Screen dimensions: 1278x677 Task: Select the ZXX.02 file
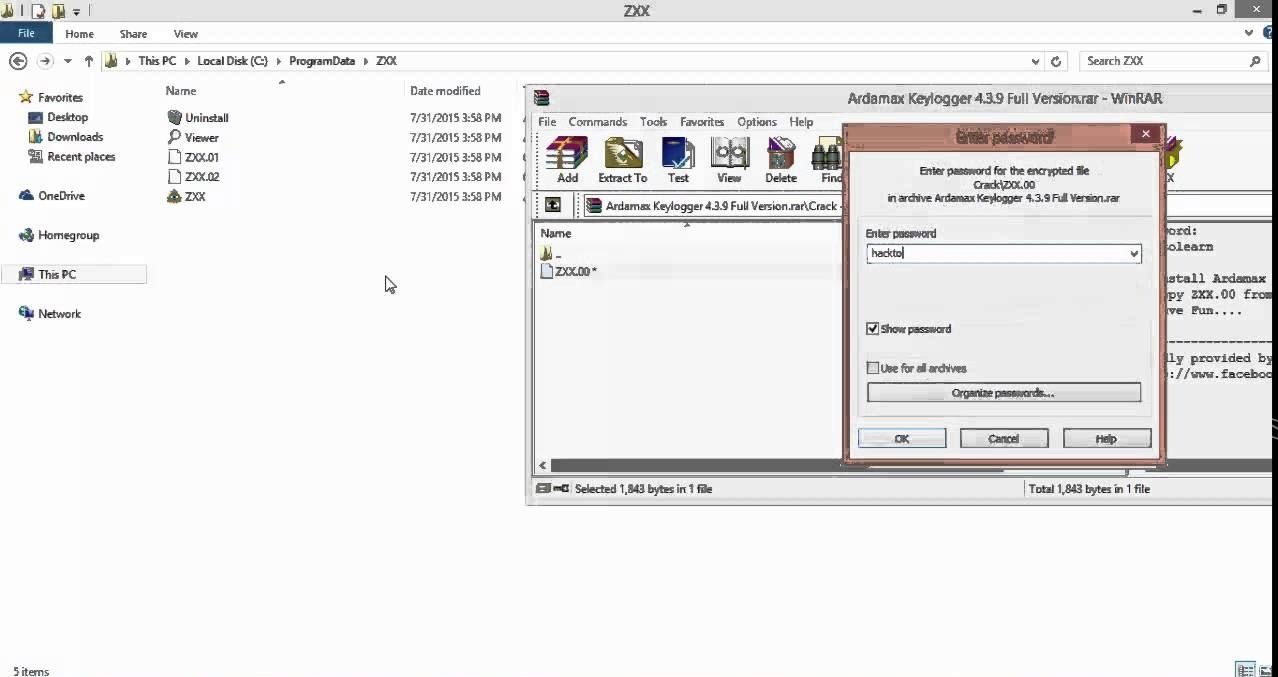click(x=194, y=177)
